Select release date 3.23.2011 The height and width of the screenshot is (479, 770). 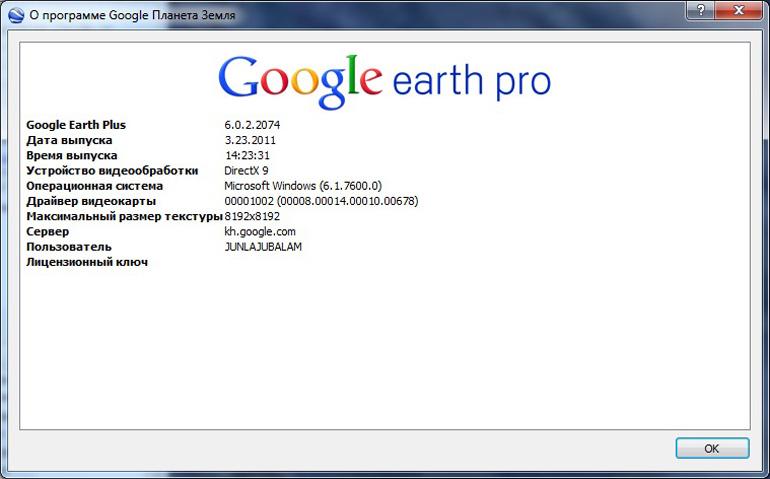click(x=250, y=141)
